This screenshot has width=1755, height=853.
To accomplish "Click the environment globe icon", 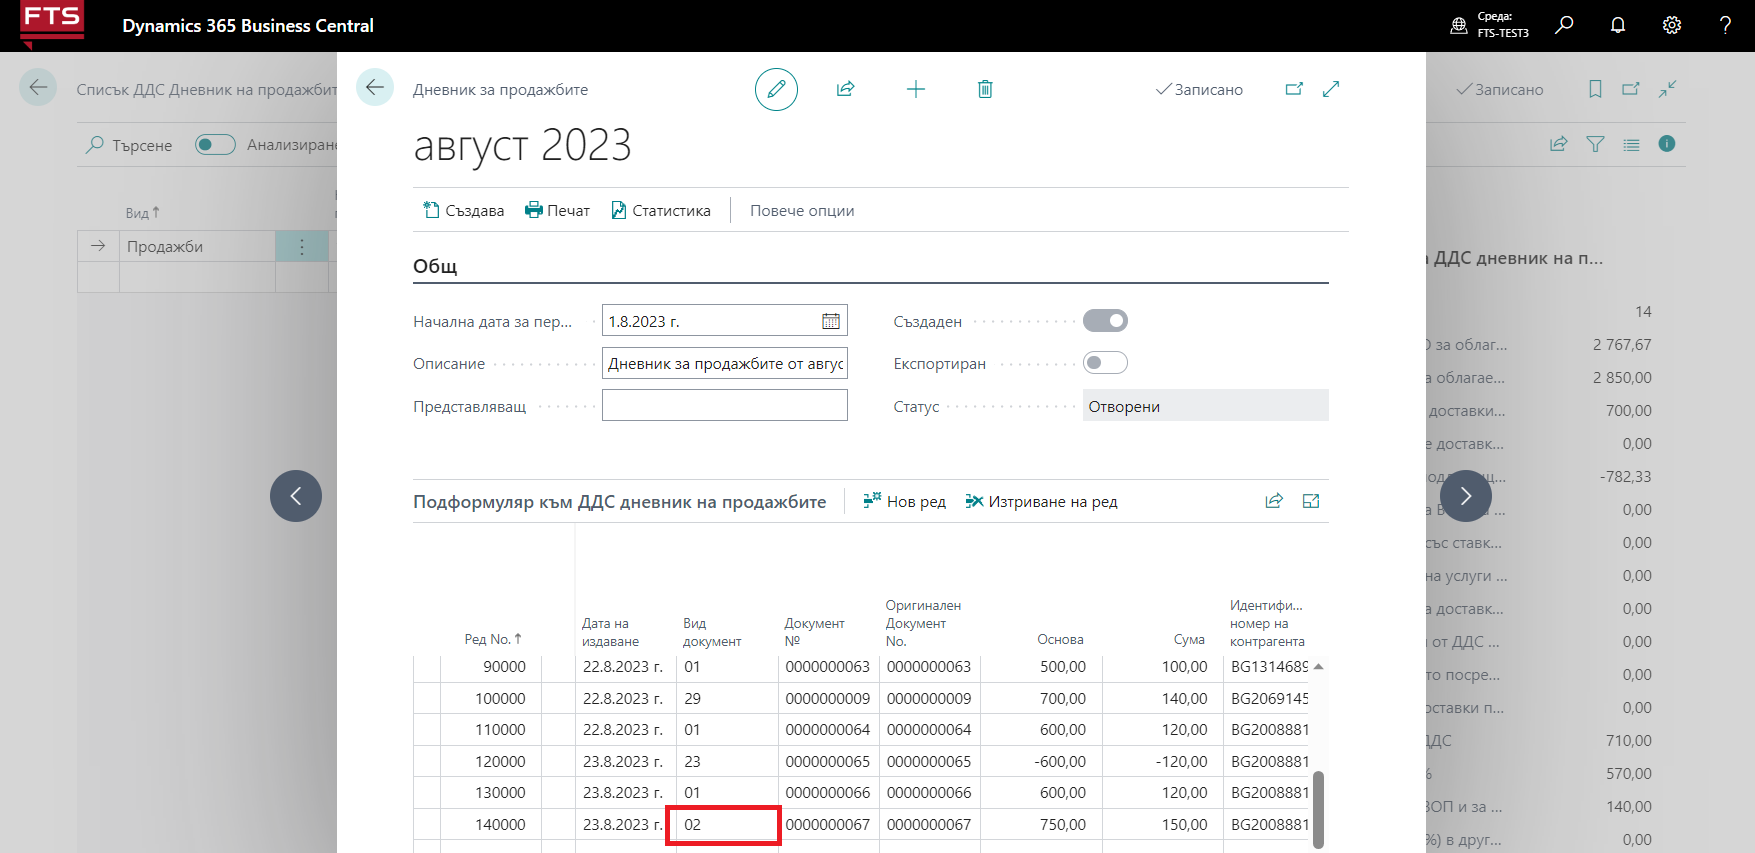I will coord(1459,25).
